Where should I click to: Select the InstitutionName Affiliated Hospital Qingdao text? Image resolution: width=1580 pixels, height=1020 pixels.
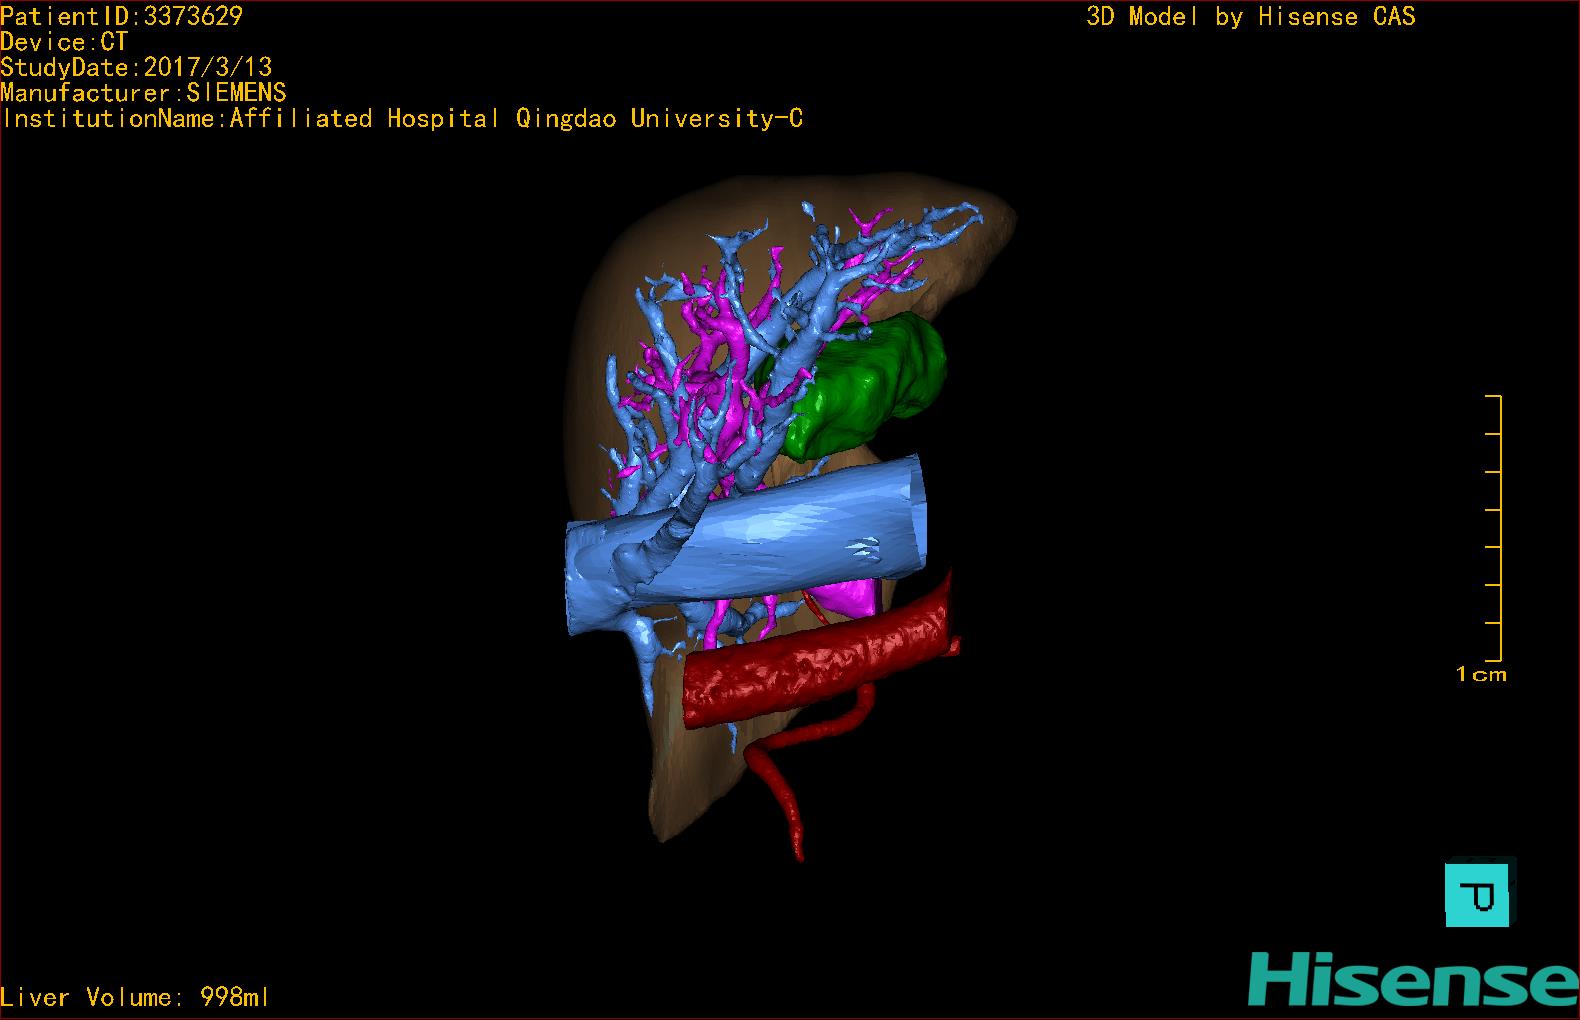[401, 119]
